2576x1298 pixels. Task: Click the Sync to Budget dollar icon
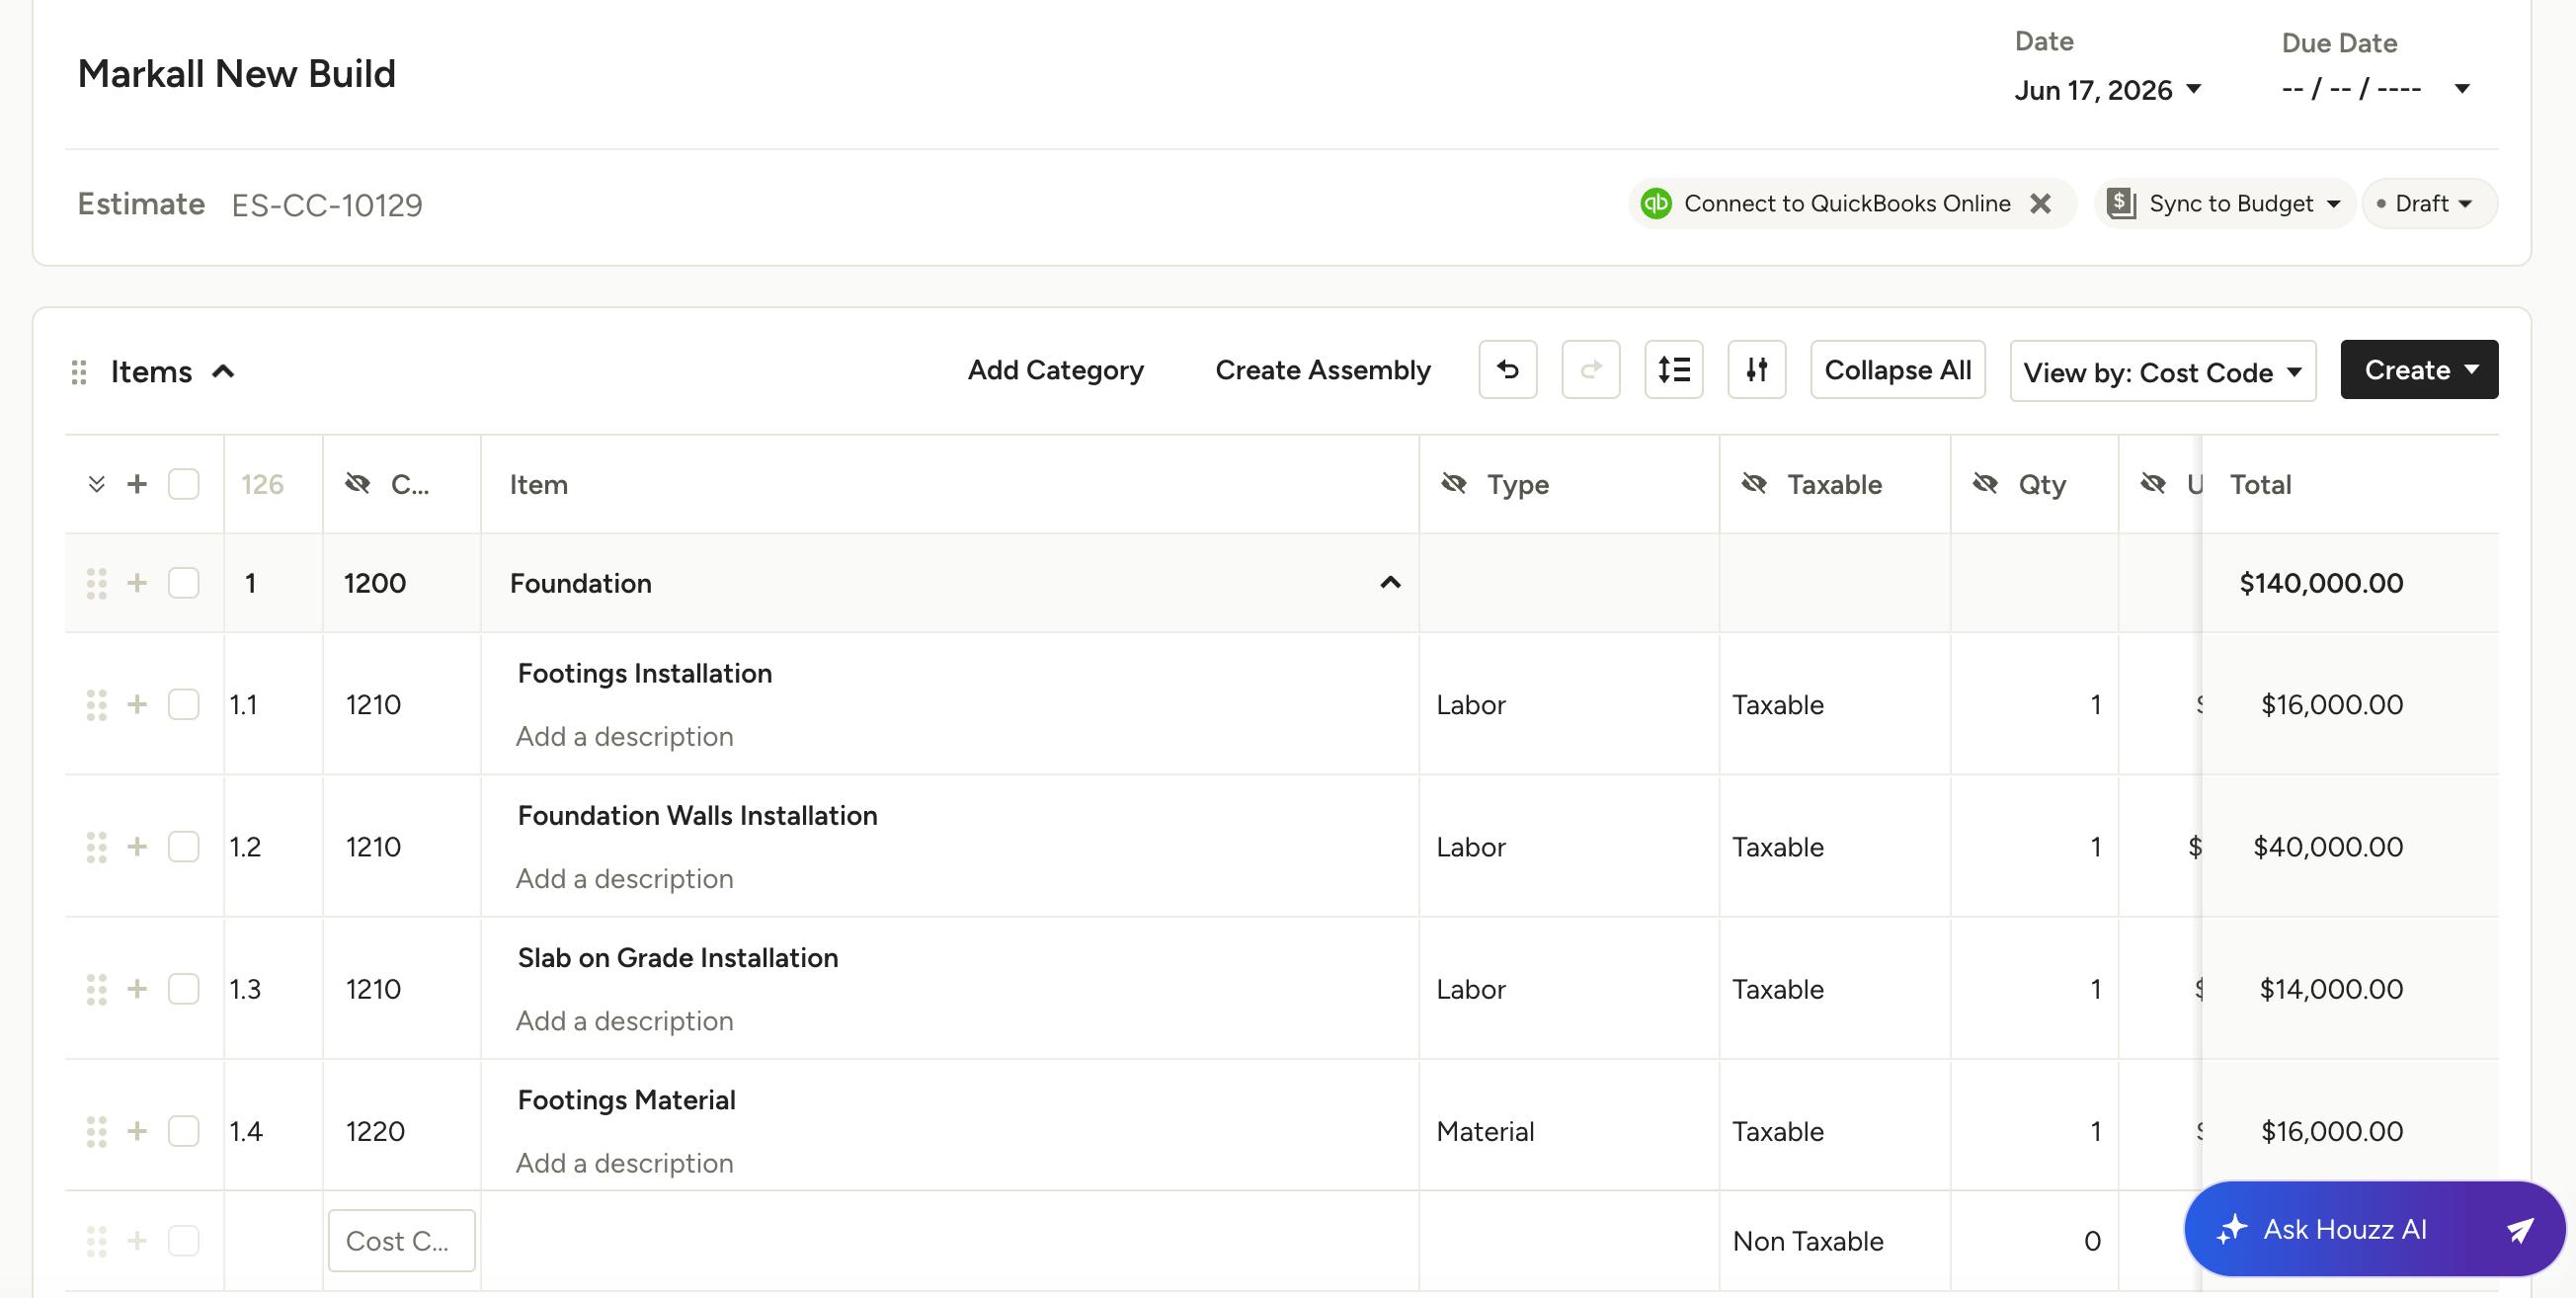coord(2122,203)
